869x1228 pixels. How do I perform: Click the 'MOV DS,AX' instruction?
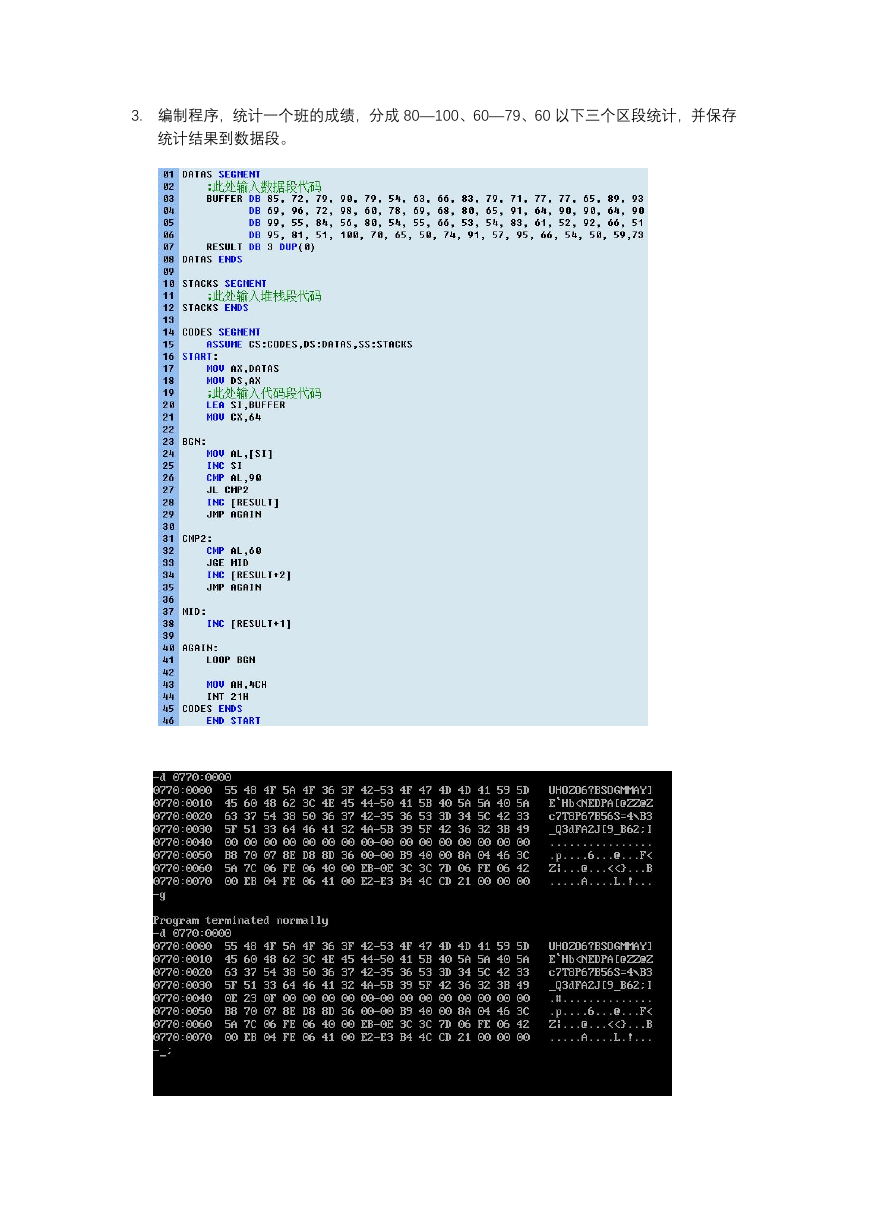[233, 381]
